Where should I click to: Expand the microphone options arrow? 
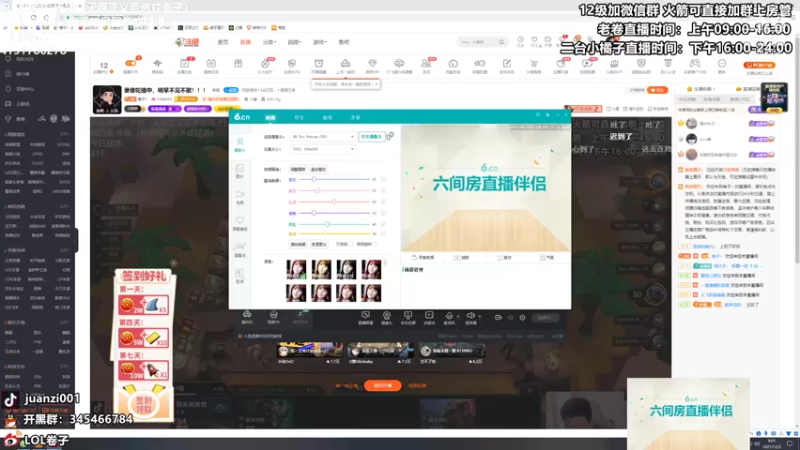click(458, 316)
